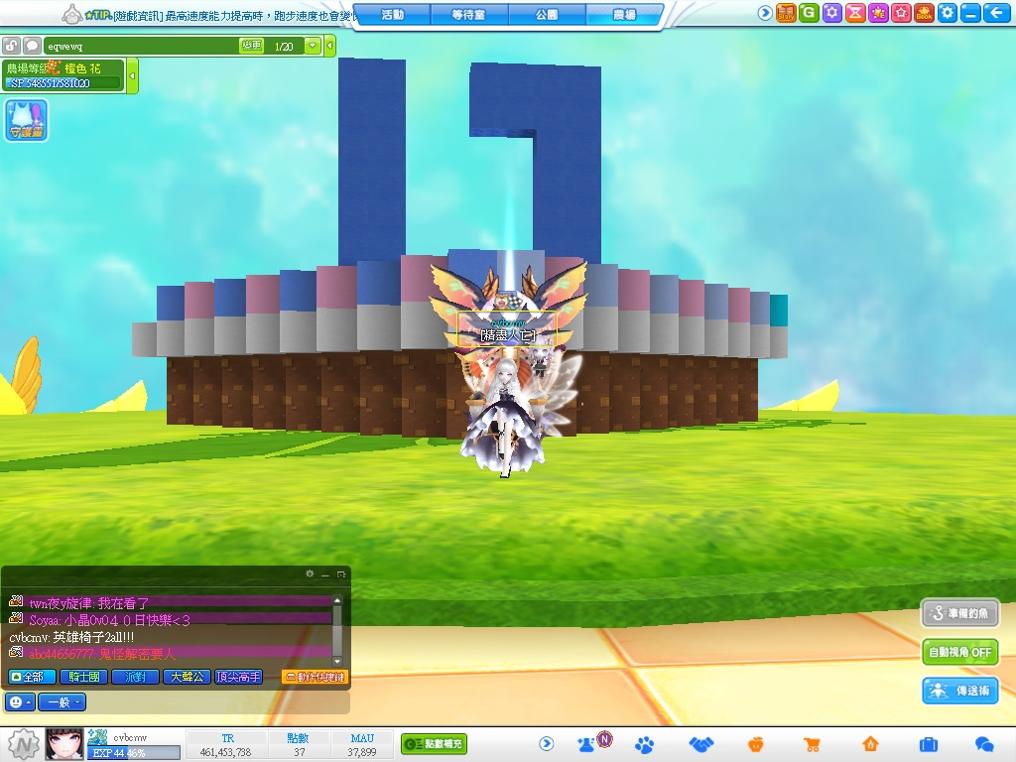
Task: Toggle the 全部 chat filter
Action: click(x=32, y=677)
